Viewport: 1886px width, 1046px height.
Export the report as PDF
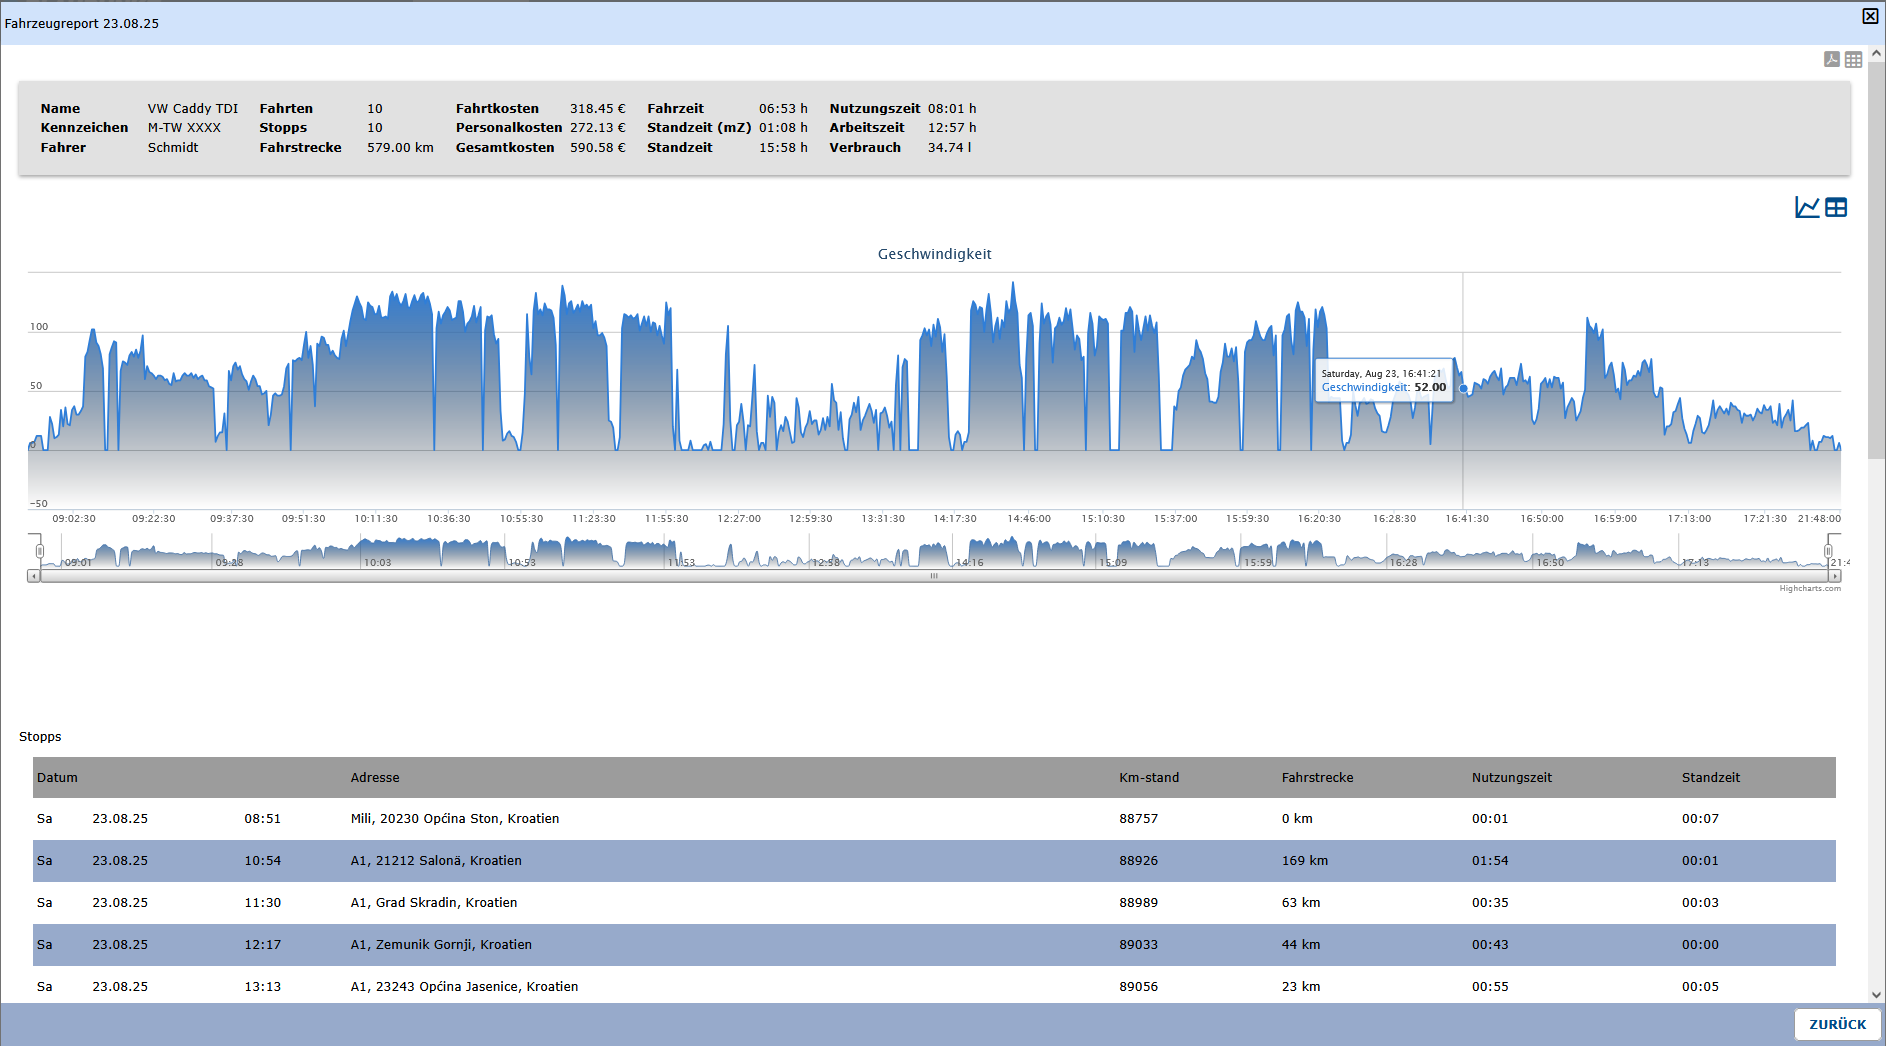(x=1831, y=60)
